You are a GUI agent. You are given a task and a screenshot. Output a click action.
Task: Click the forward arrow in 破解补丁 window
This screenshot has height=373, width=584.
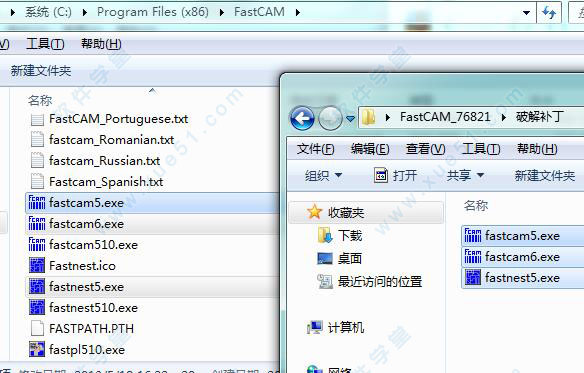pos(330,118)
